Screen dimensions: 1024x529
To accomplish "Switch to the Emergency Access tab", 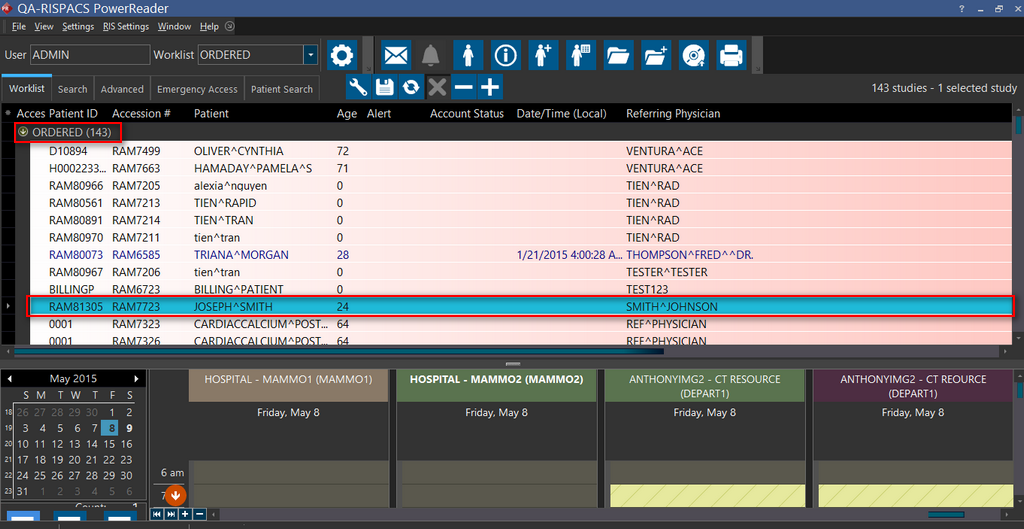I will (197, 89).
